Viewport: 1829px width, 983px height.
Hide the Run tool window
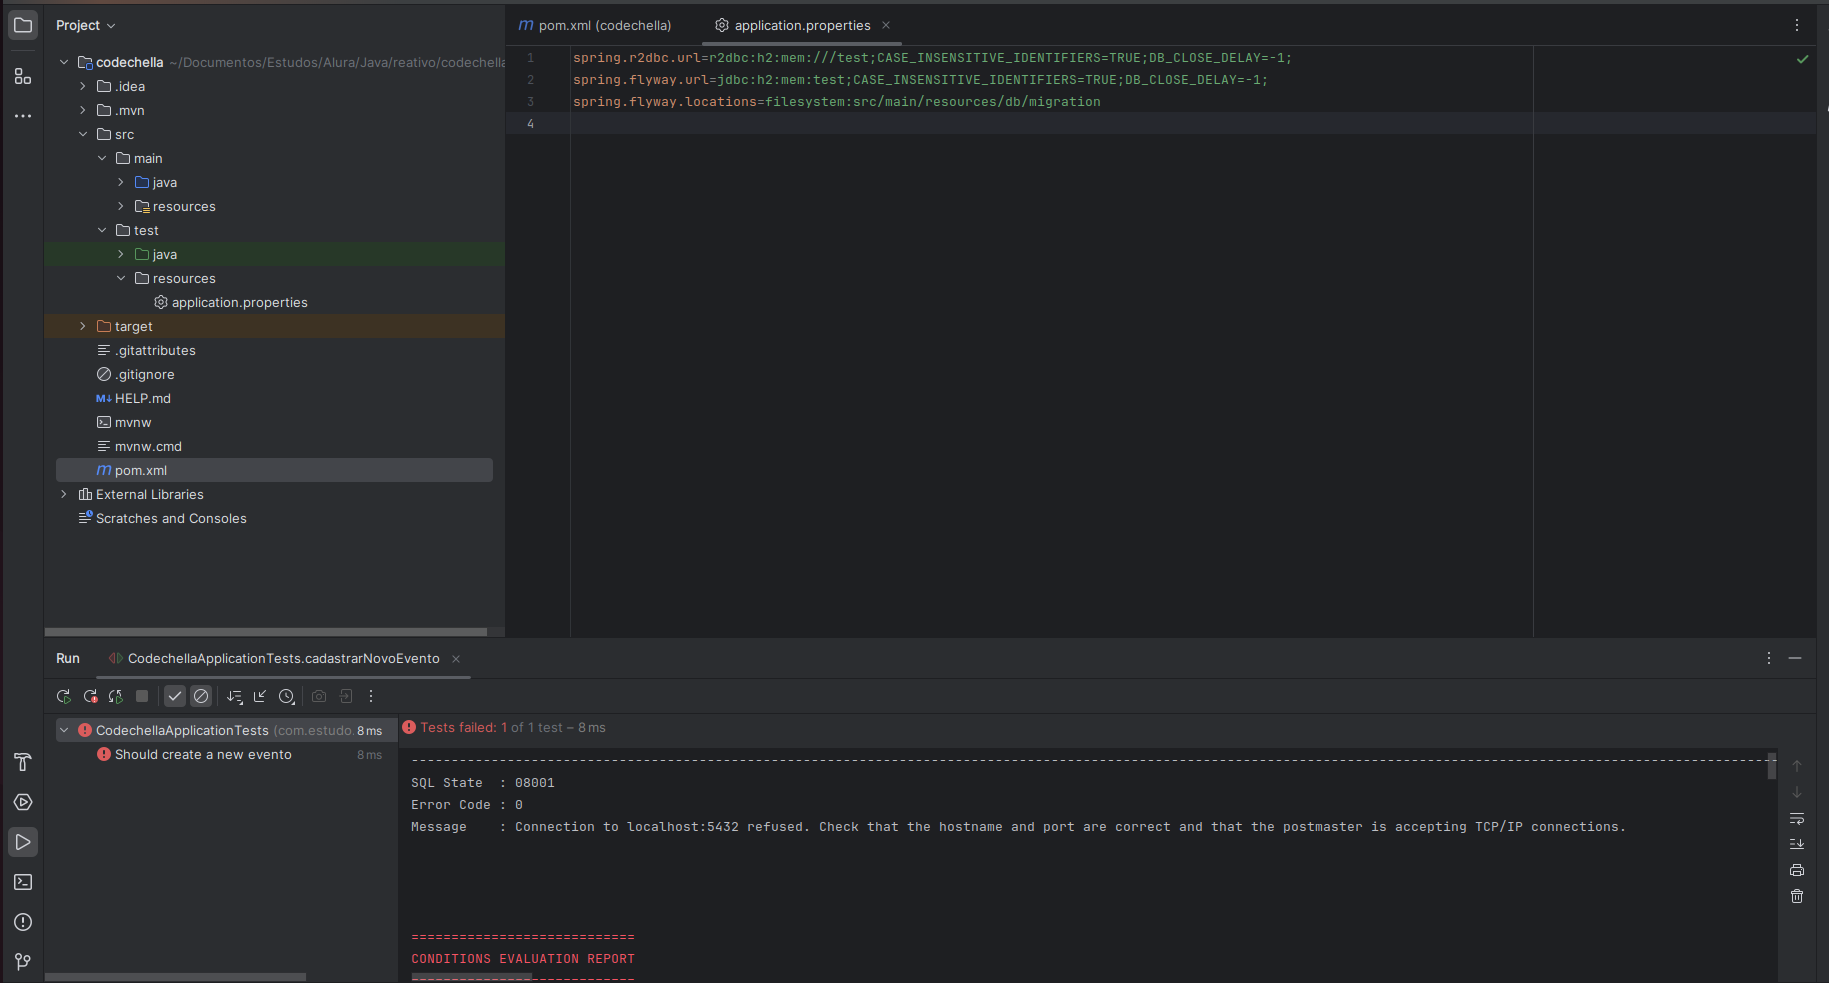click(1795, 658)
